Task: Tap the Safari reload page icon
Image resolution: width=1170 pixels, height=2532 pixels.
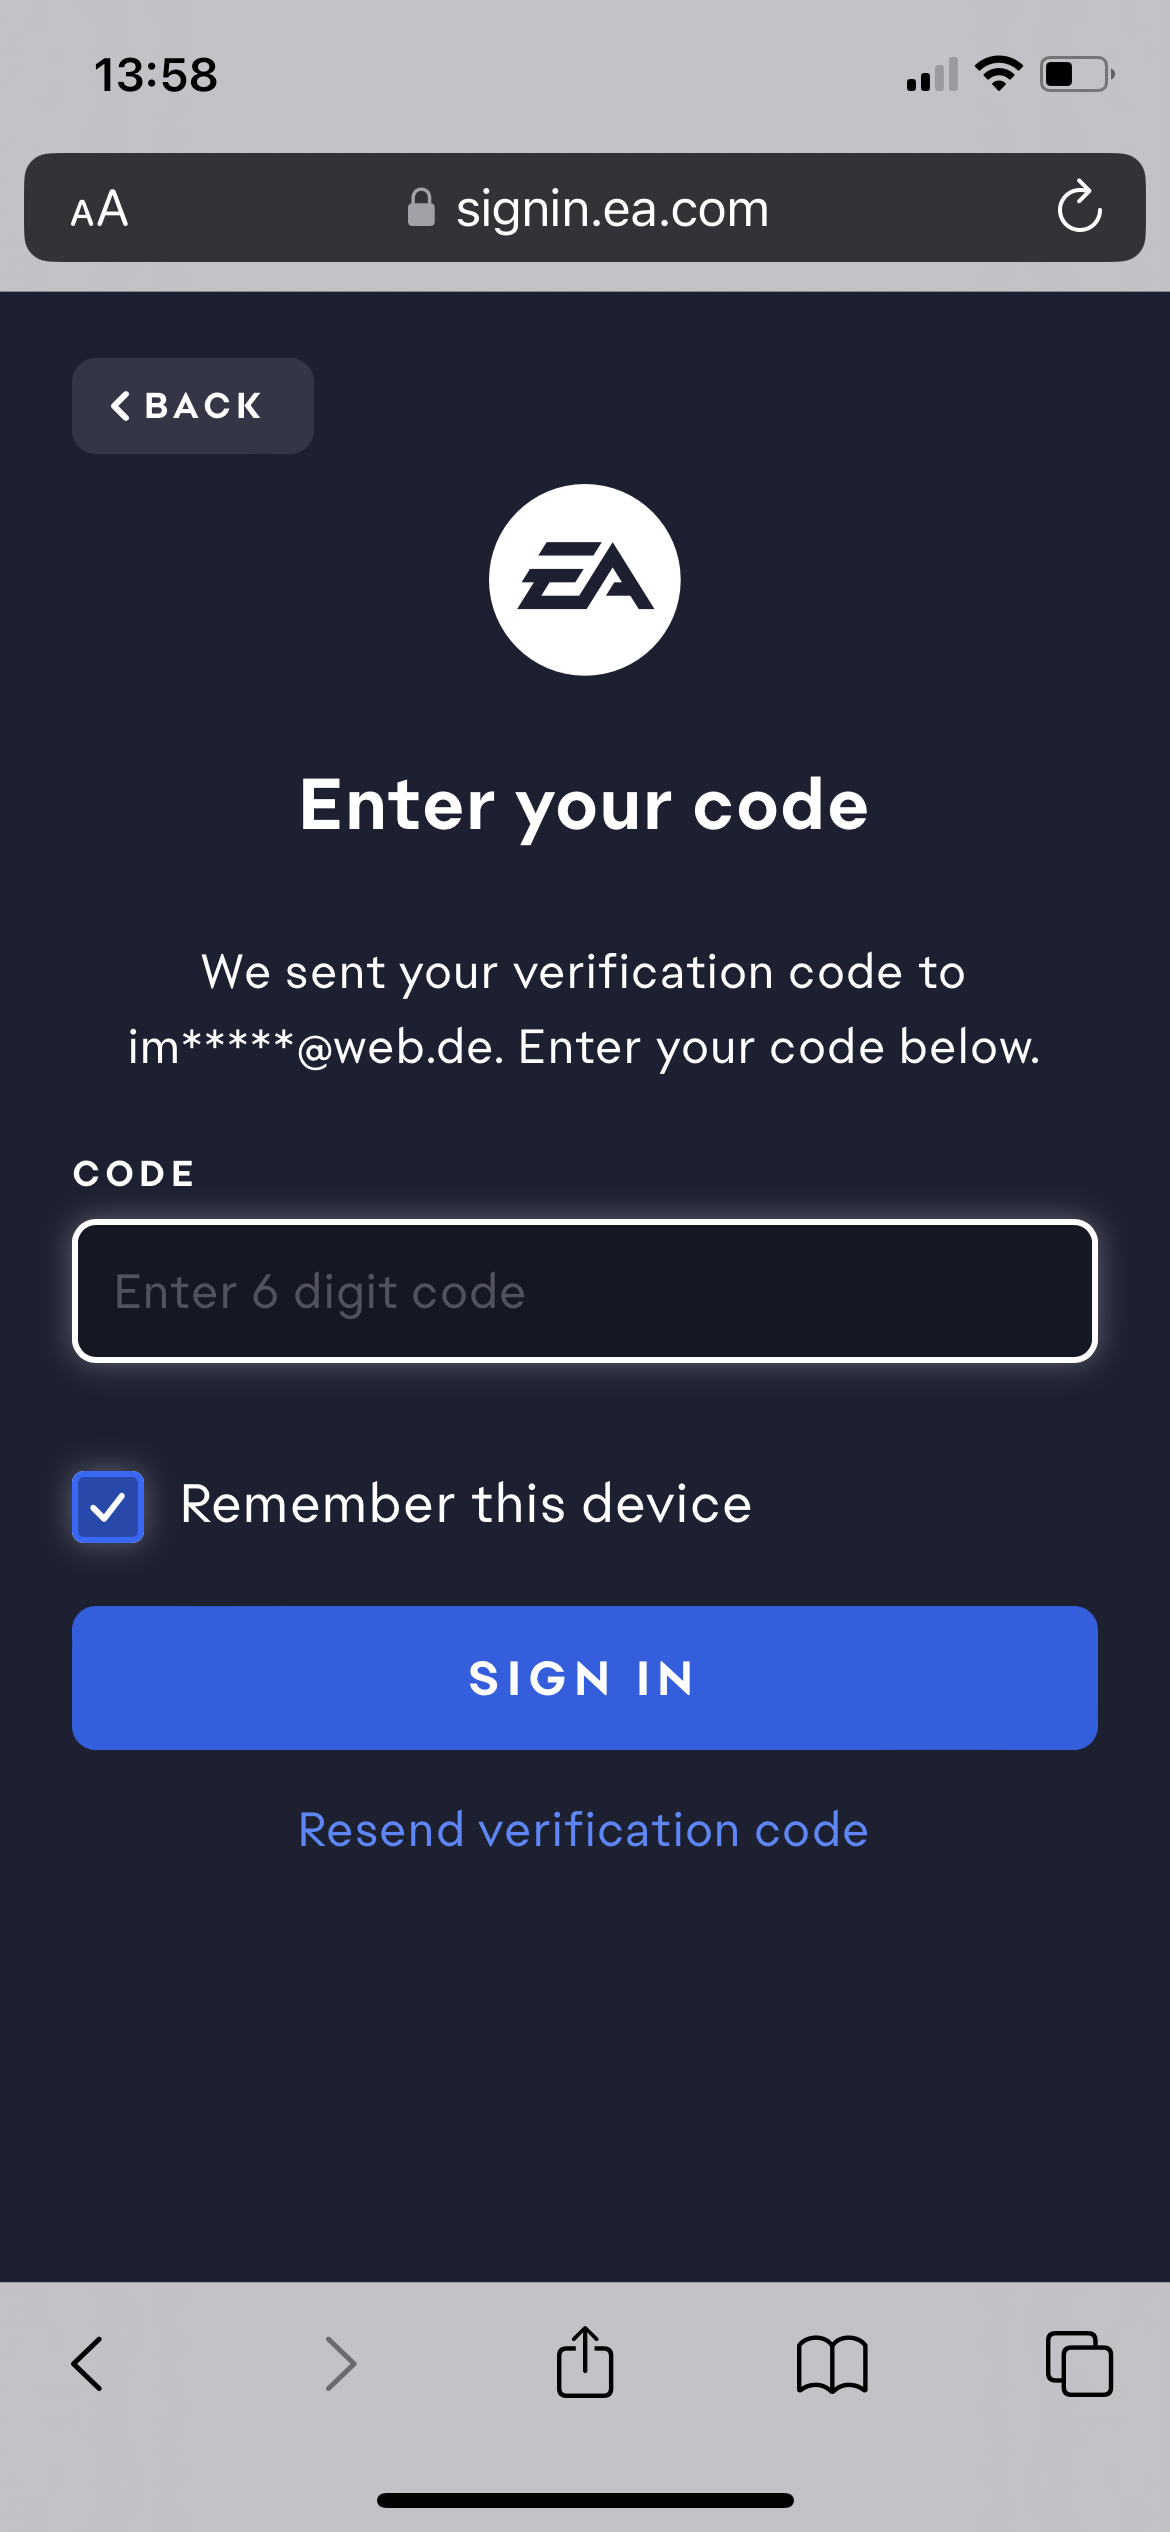Action: click(x=1079, y=207)
